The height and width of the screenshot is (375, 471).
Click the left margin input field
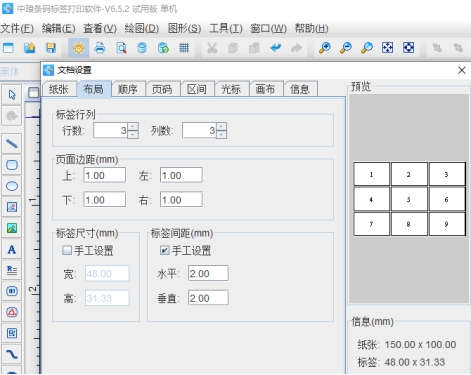[x=181, y=175]
